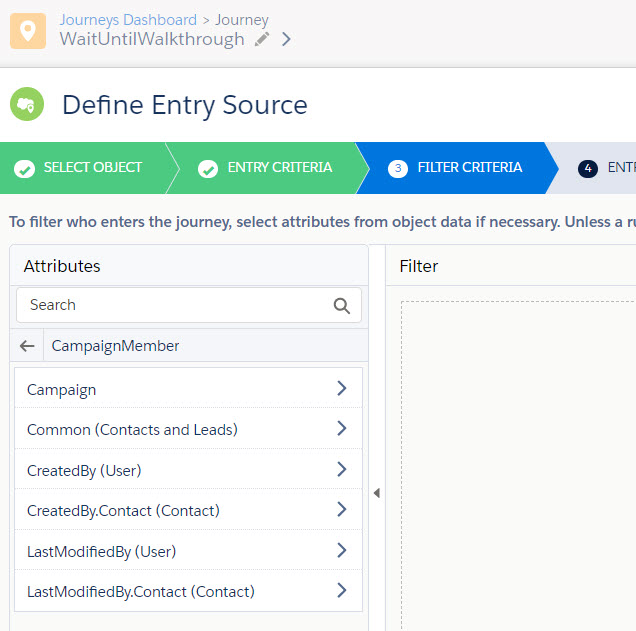Click the WaitUntilWalkthrough journey name
This screenshot has height=631, width=636.
tap(151, 40)
